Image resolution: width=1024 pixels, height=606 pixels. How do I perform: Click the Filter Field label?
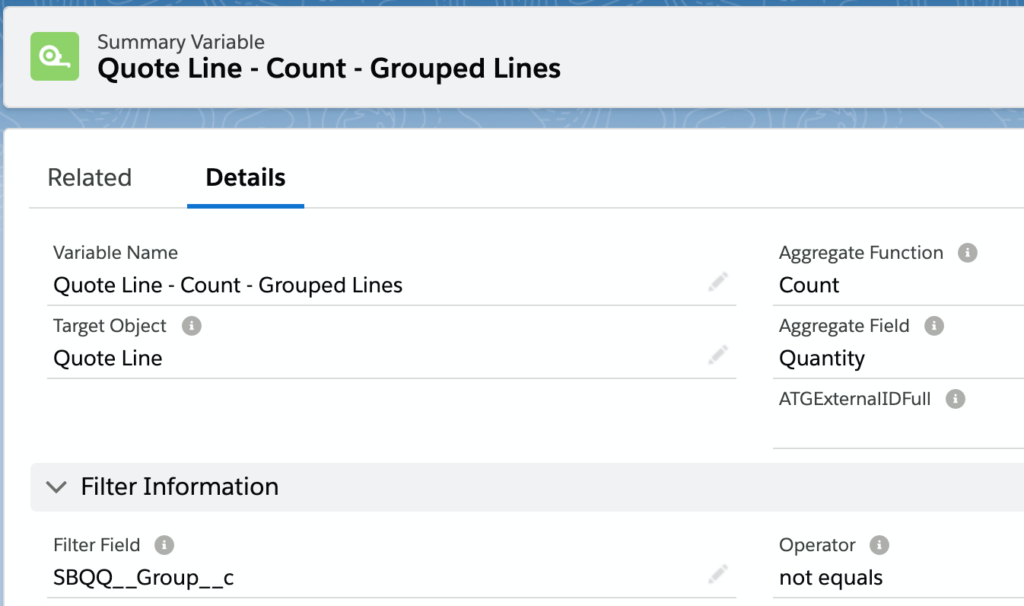pyautogui.click(x=97, y=545)
